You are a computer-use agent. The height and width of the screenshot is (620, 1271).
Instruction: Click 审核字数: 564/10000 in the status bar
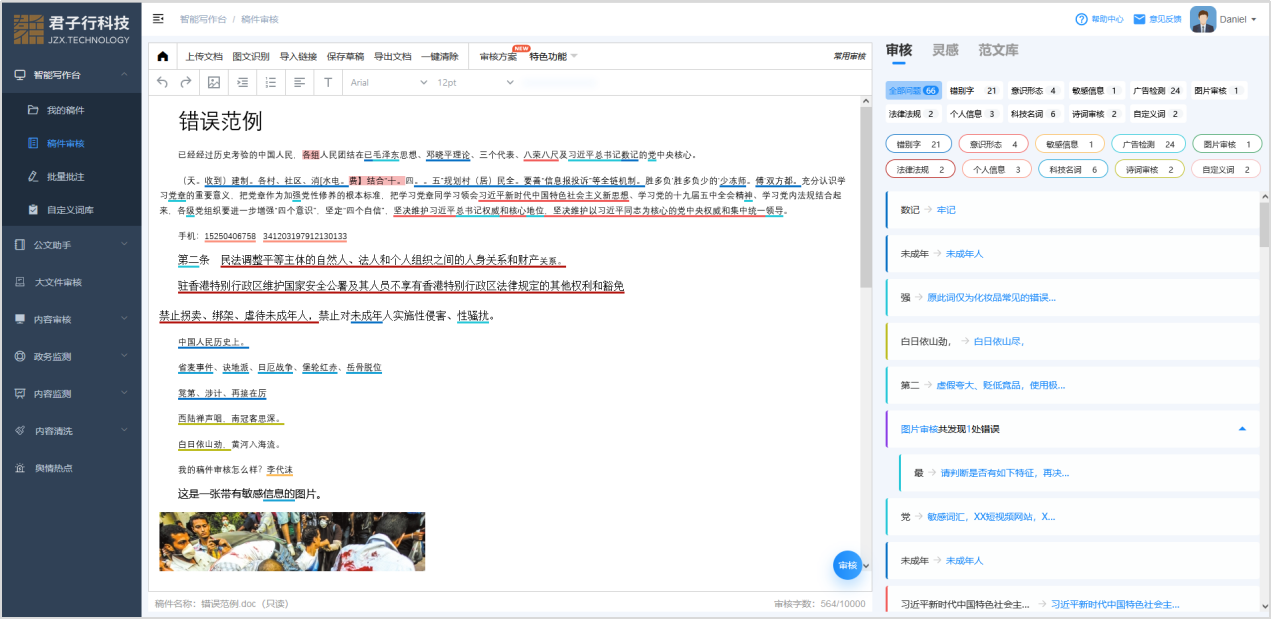click(x=819, y=604)
